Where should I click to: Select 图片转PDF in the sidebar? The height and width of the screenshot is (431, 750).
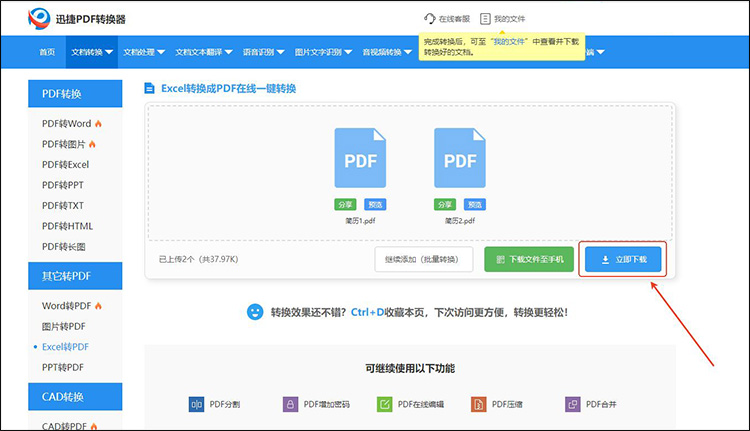tap(64, 326)
